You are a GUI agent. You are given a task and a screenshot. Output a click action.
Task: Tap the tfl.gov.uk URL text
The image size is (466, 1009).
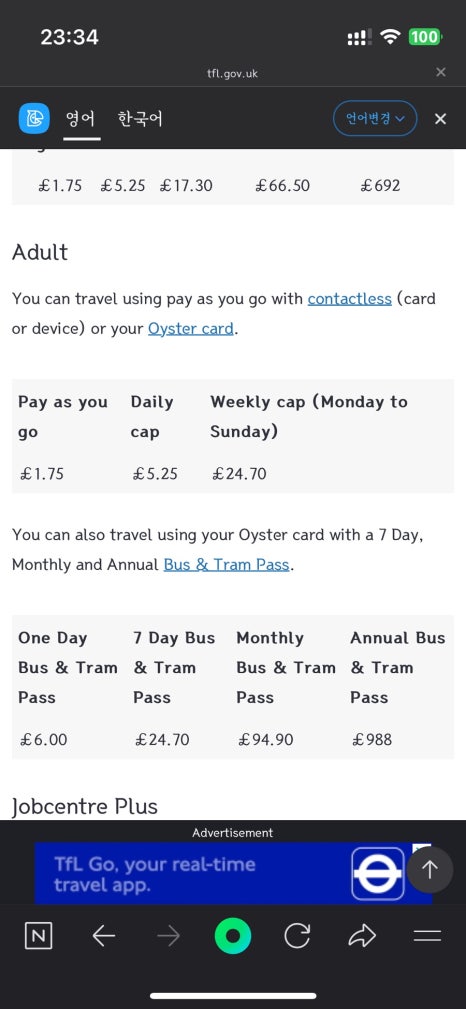pyautogui.click(x=232, y=73)
